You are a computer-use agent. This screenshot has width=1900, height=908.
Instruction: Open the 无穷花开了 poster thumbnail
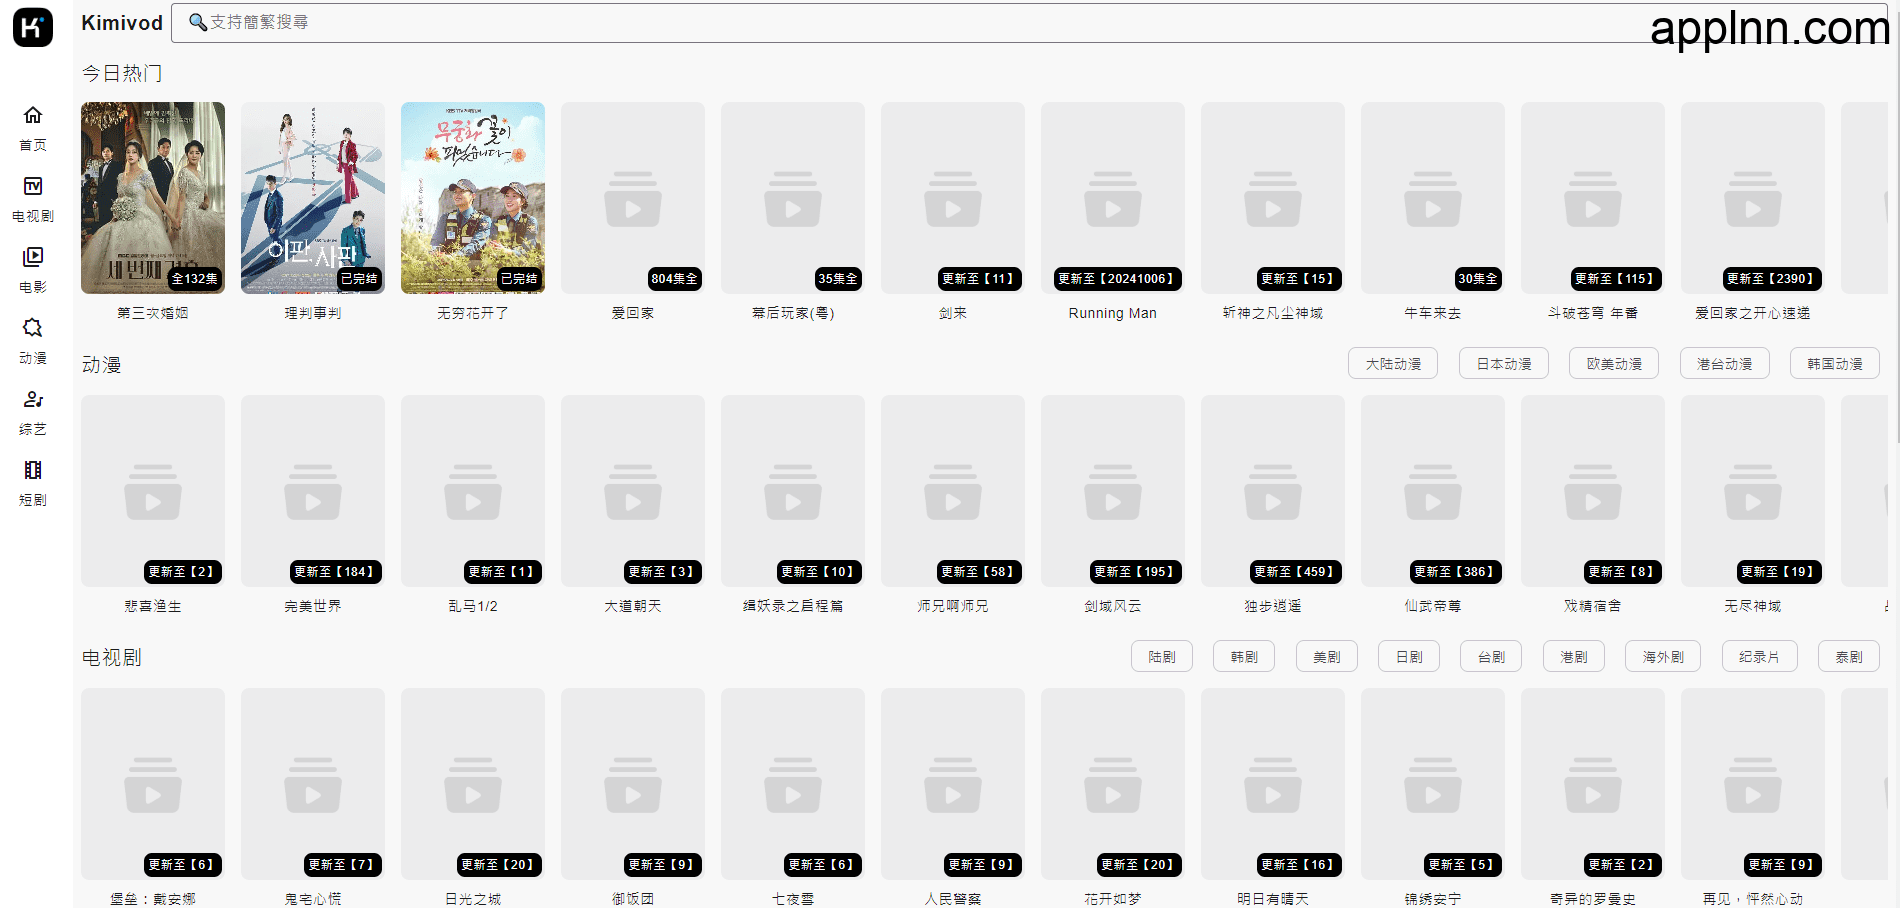click(x=473, y=198)
